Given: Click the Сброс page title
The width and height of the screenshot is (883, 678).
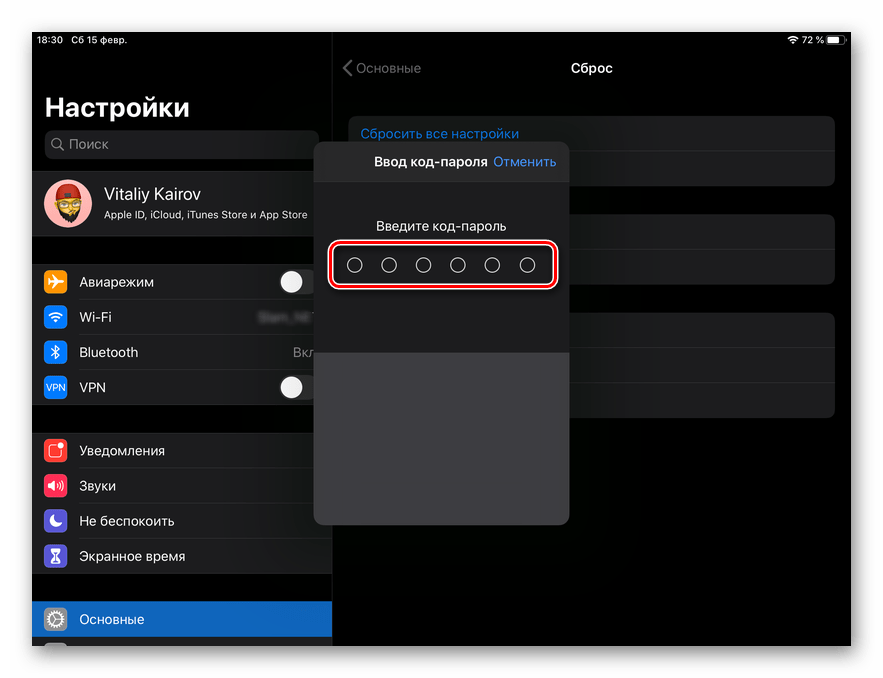Looking at the screenshot, I should pyautogui.click(x=591, y=68).
